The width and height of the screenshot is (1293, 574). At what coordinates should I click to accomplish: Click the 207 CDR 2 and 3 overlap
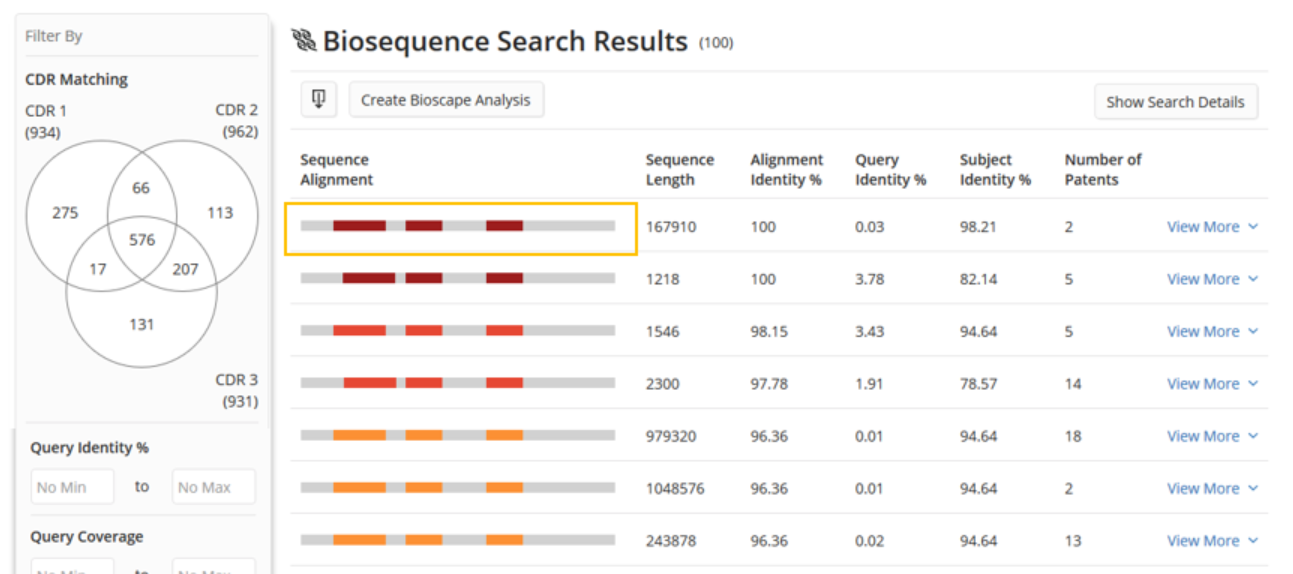[185, 269]
